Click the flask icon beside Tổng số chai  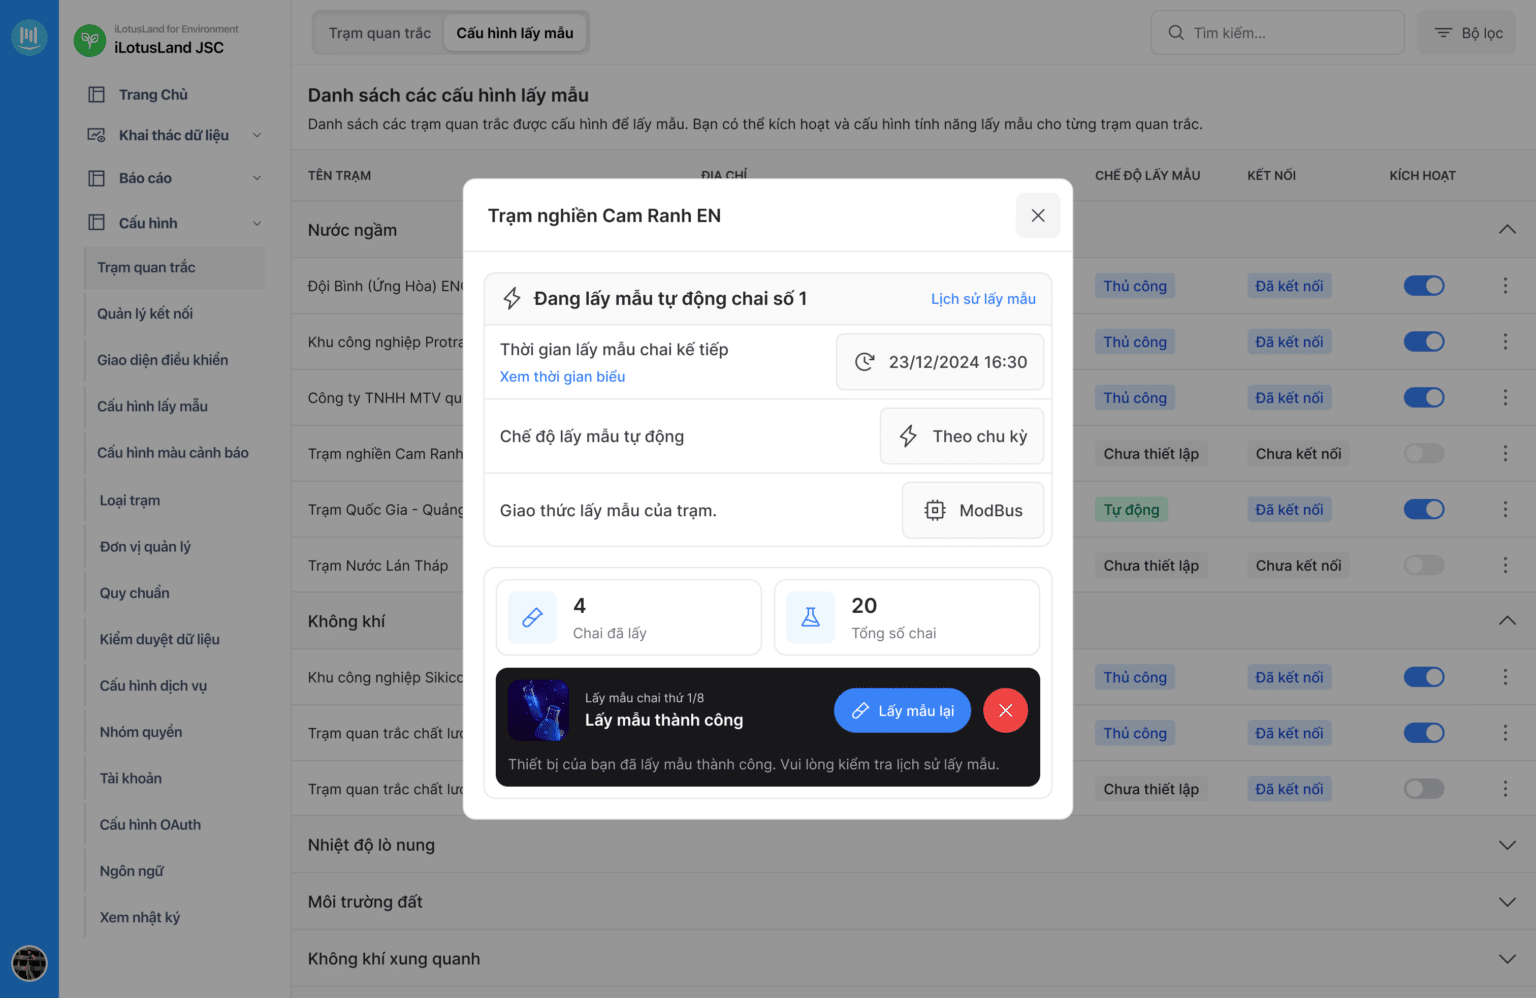click(x=810, y=617)
